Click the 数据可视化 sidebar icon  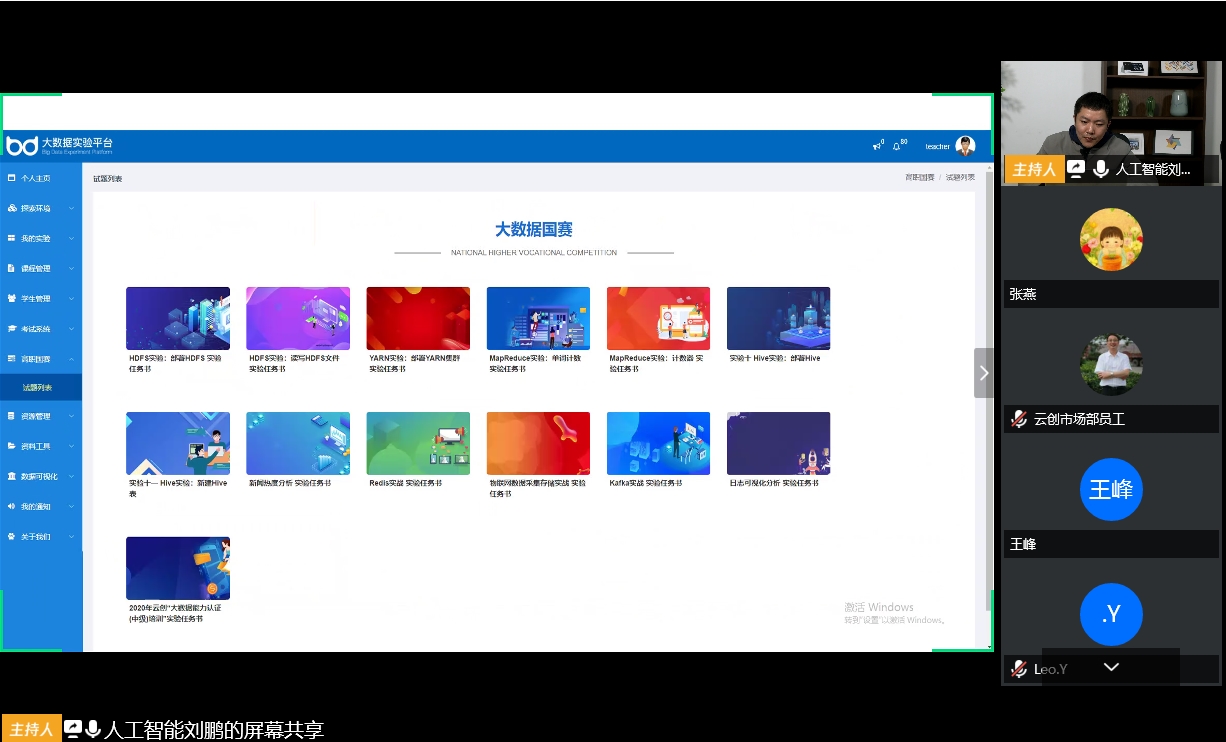click(x=12, y=477)
